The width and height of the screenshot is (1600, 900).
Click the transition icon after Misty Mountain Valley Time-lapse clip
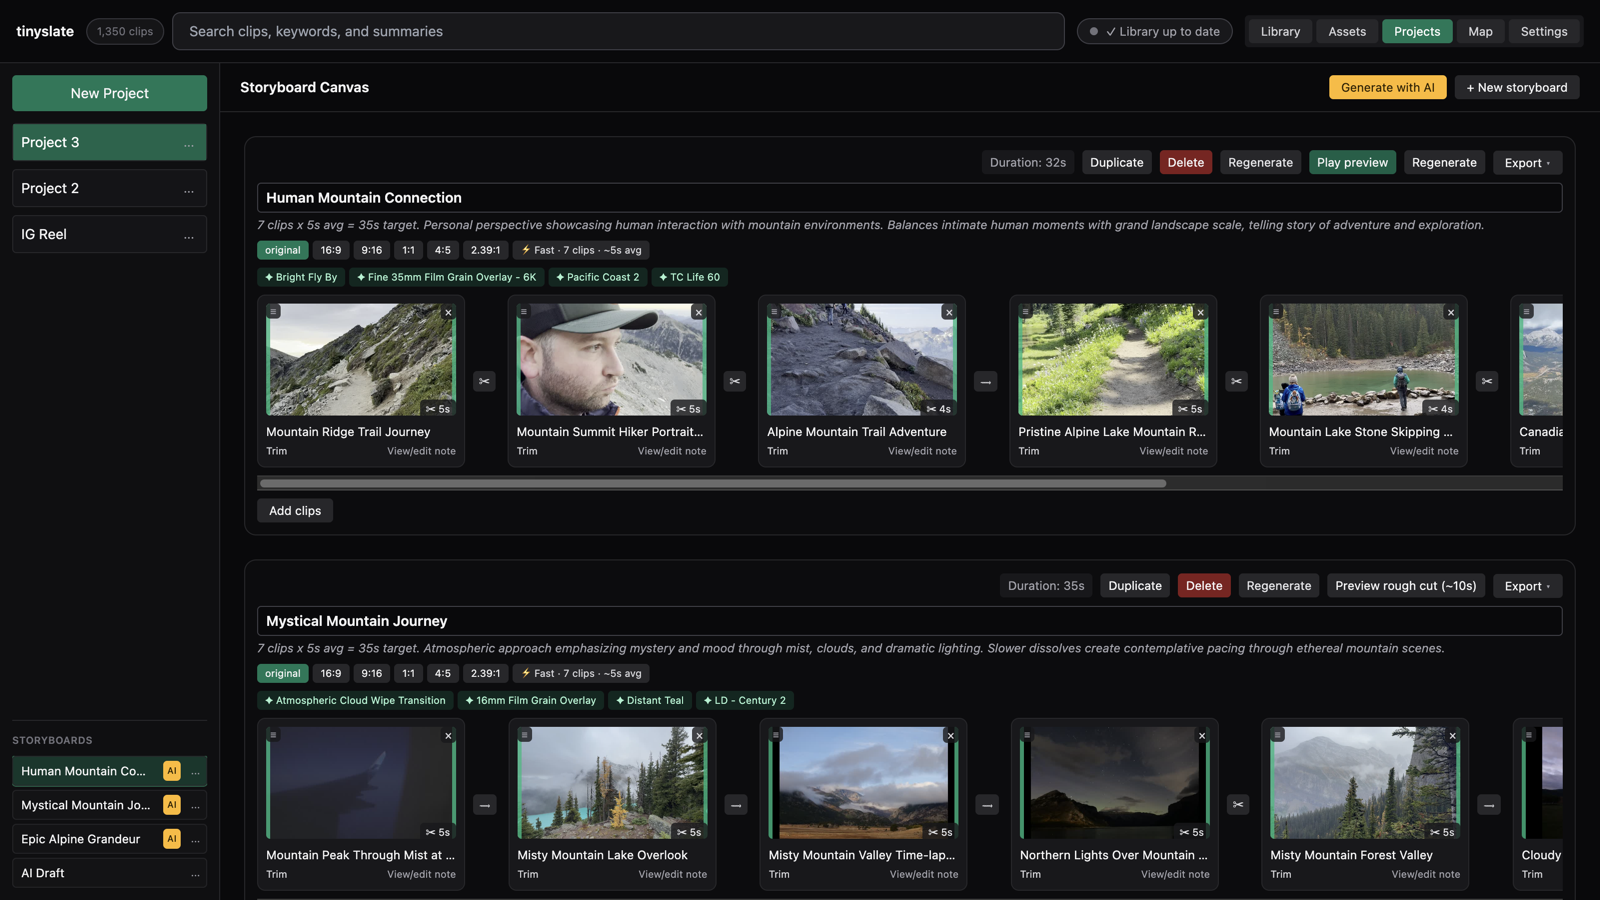[987, 805]
